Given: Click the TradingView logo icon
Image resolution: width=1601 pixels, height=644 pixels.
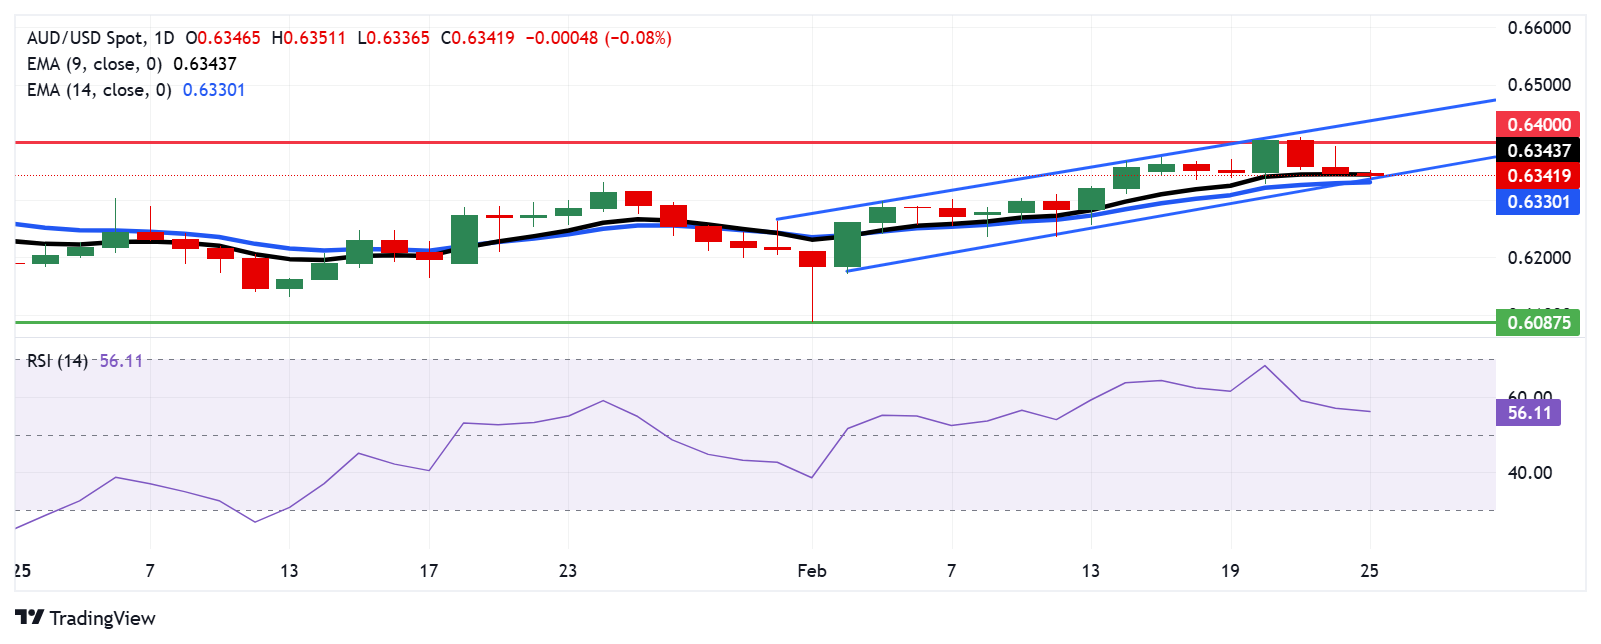Looking at the screenshot, I should [x=29, y=618].
